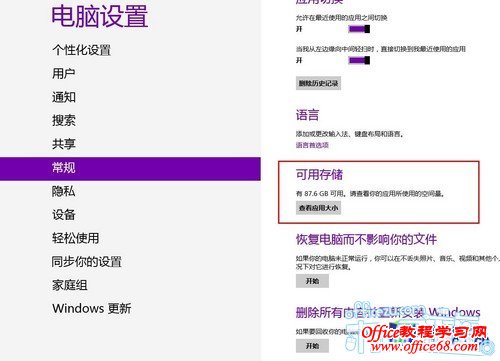The height and width of the screenshot is (361, 500).
Task: Toggle the left-edge swipe app switching switch
Action: (x=359, y=60)
